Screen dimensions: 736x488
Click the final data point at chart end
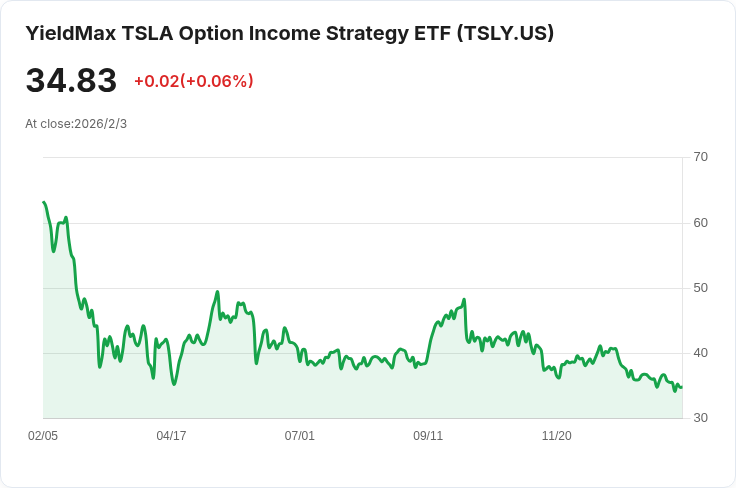point(682,387)
